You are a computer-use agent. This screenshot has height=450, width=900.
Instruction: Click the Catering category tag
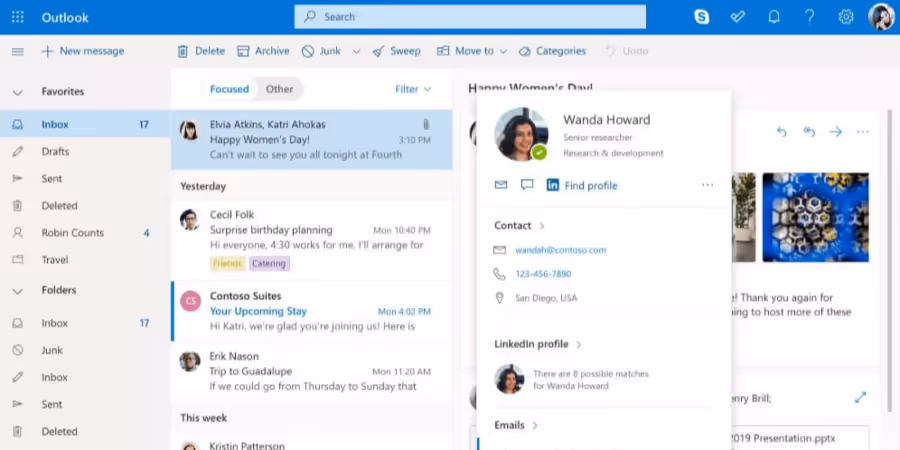[x=269, y=263]
